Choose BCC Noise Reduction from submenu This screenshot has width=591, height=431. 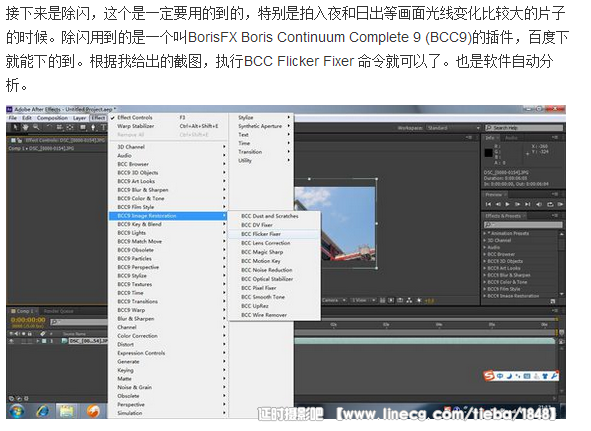pos(274,270)
